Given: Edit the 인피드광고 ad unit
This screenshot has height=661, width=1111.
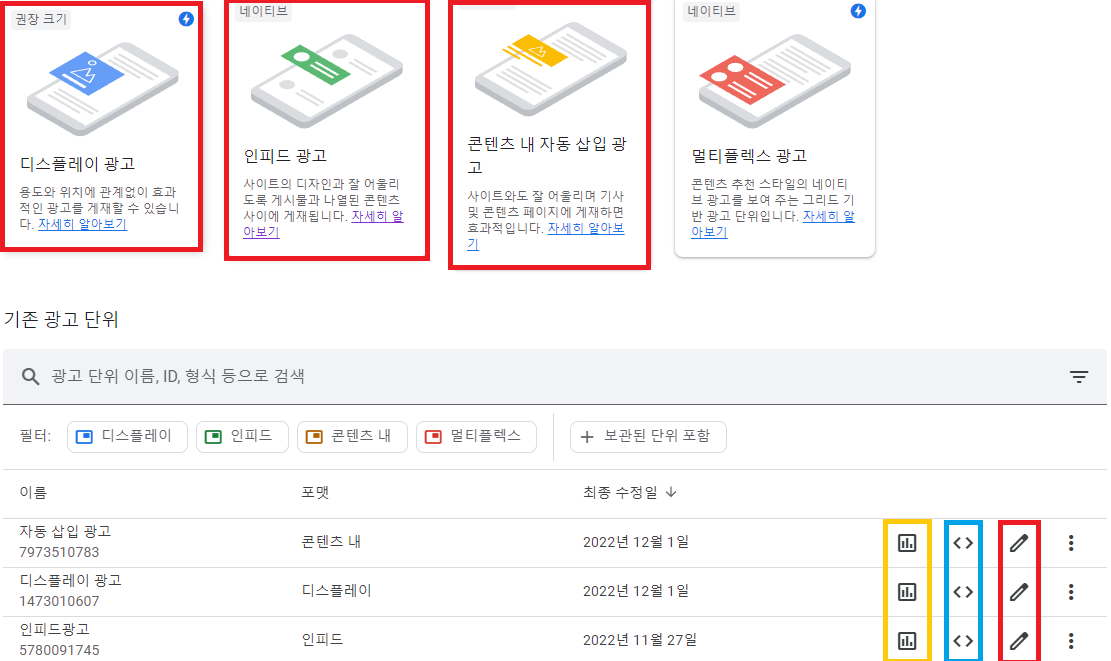Looking at the screenshot, I should (1019, 640).
